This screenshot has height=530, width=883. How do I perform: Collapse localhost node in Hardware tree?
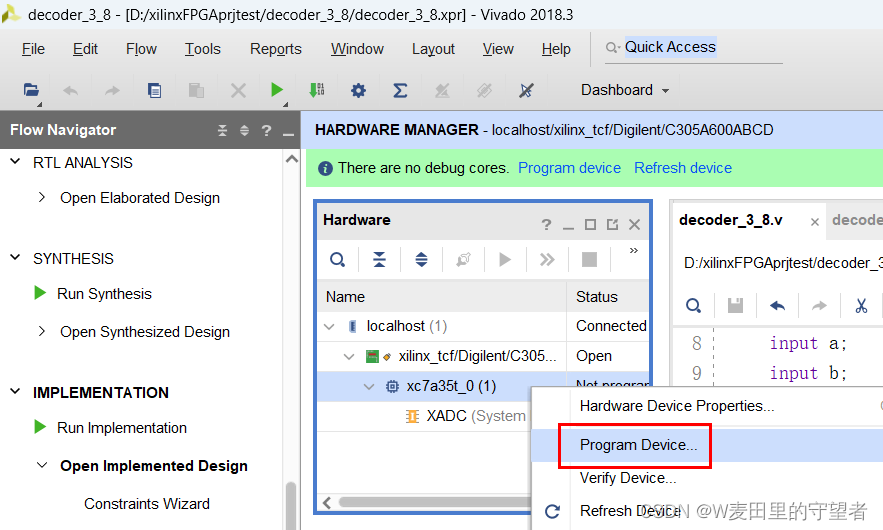(329, 327)
